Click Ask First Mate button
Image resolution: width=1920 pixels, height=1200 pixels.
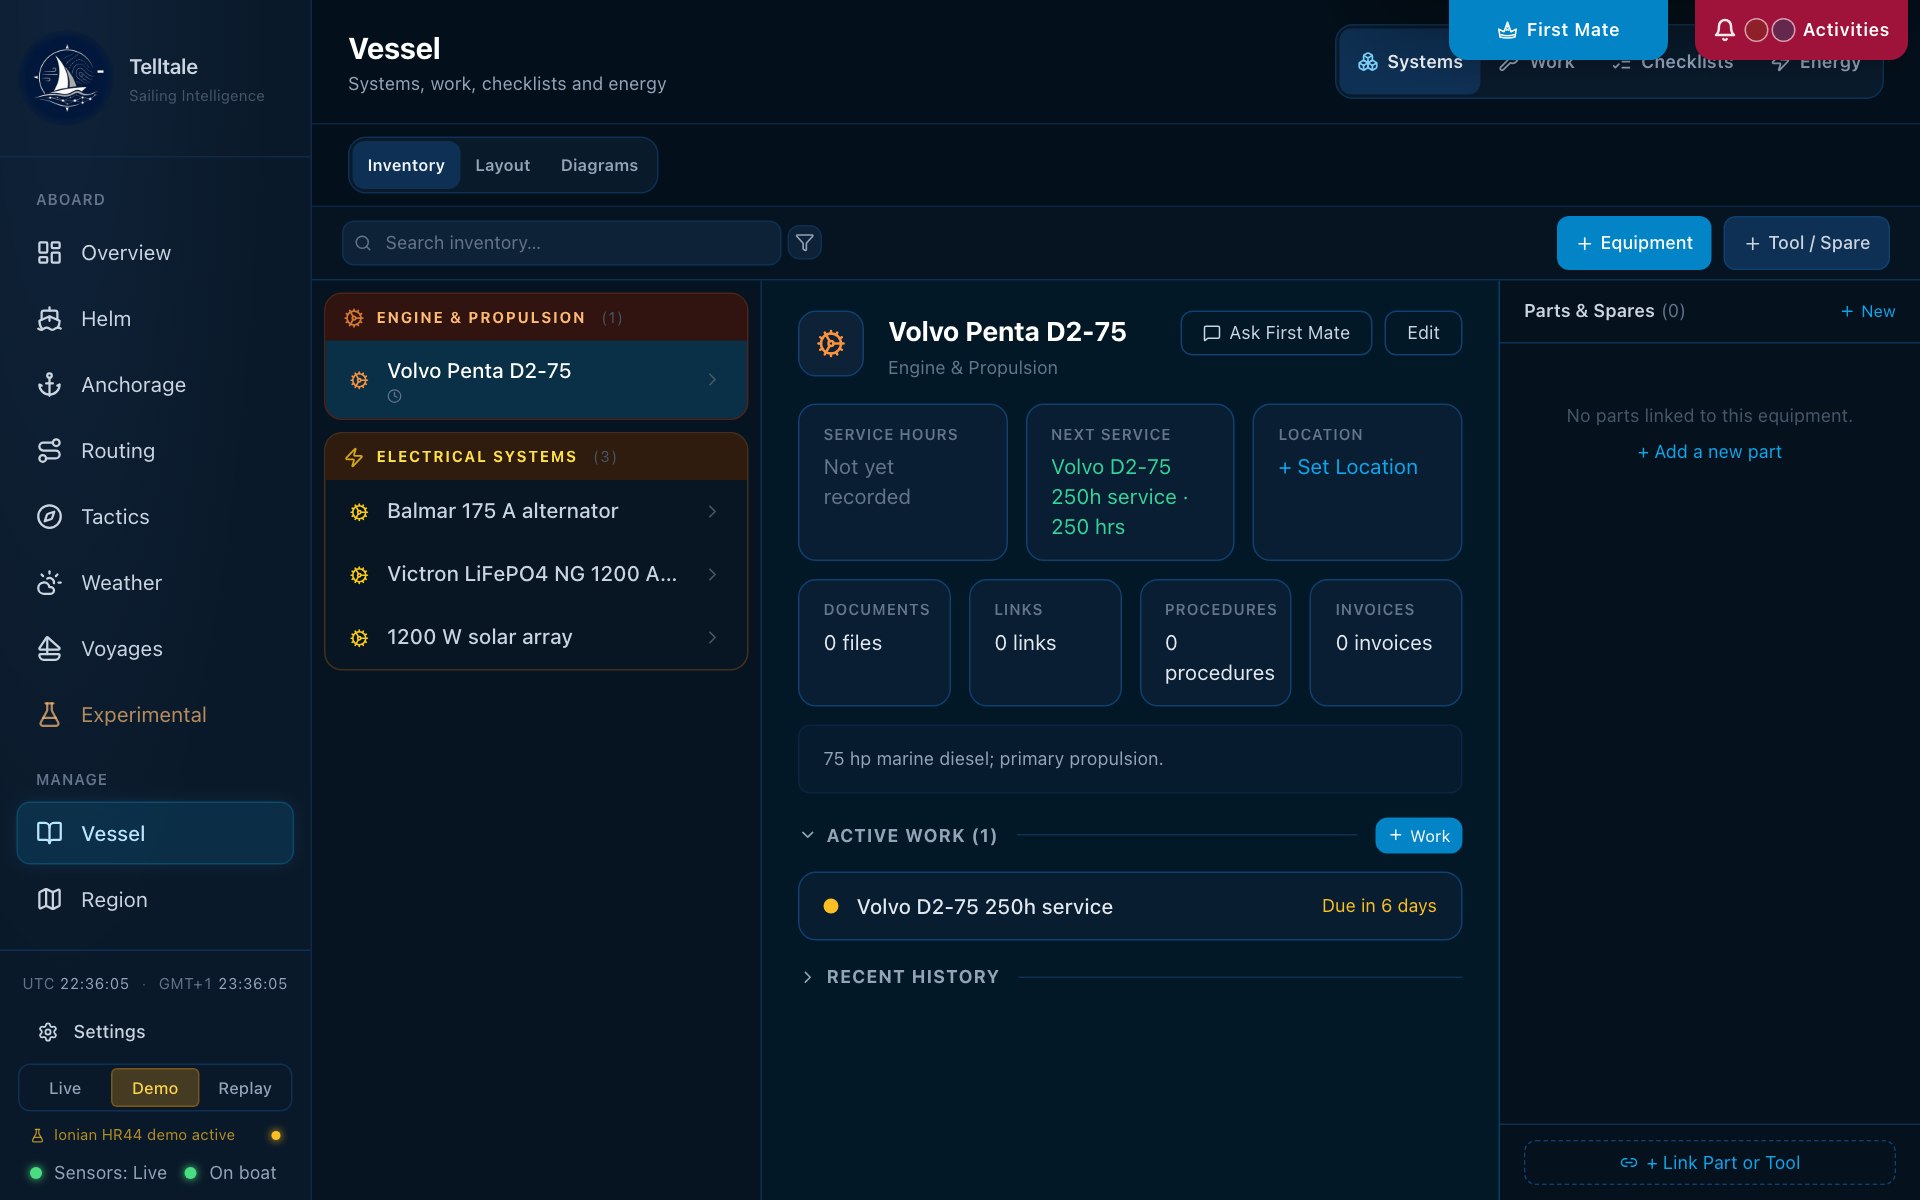pos(1276,333)
